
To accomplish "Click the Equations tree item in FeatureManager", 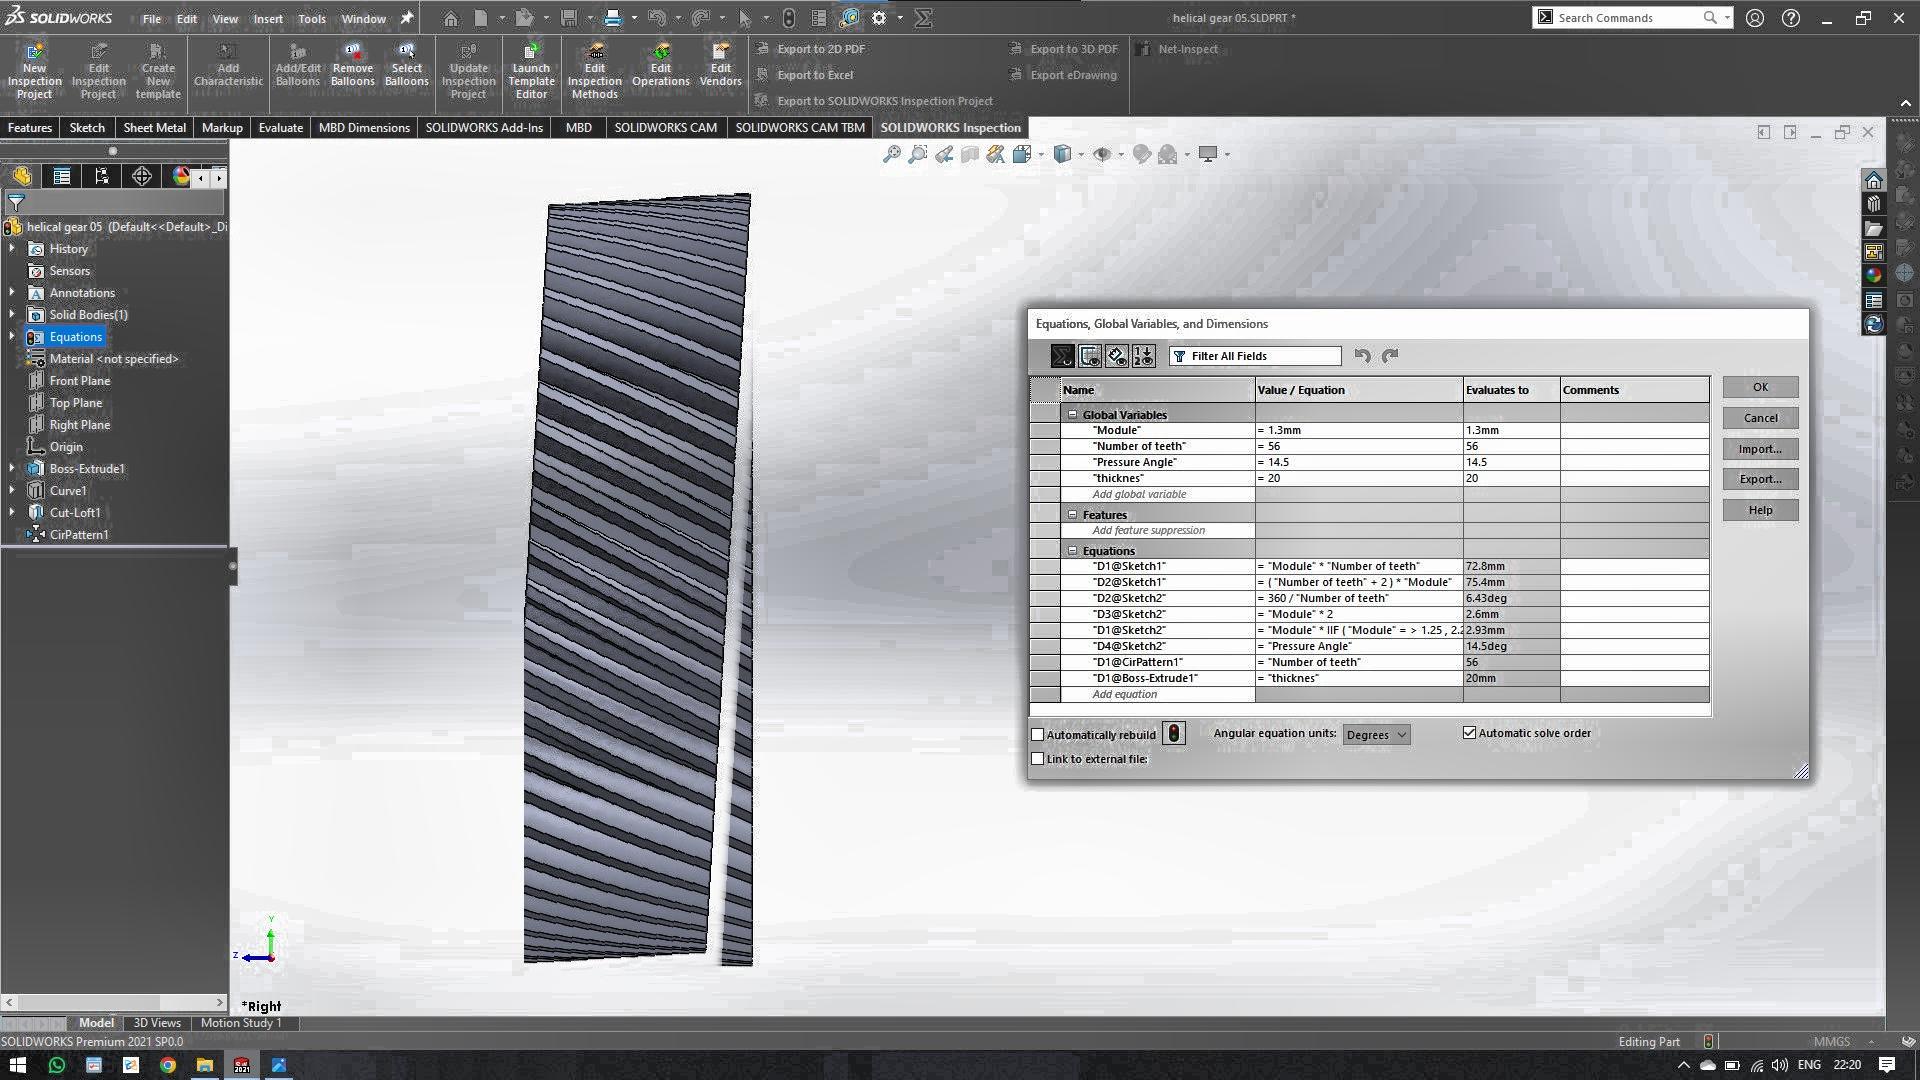I will (75, 336).
